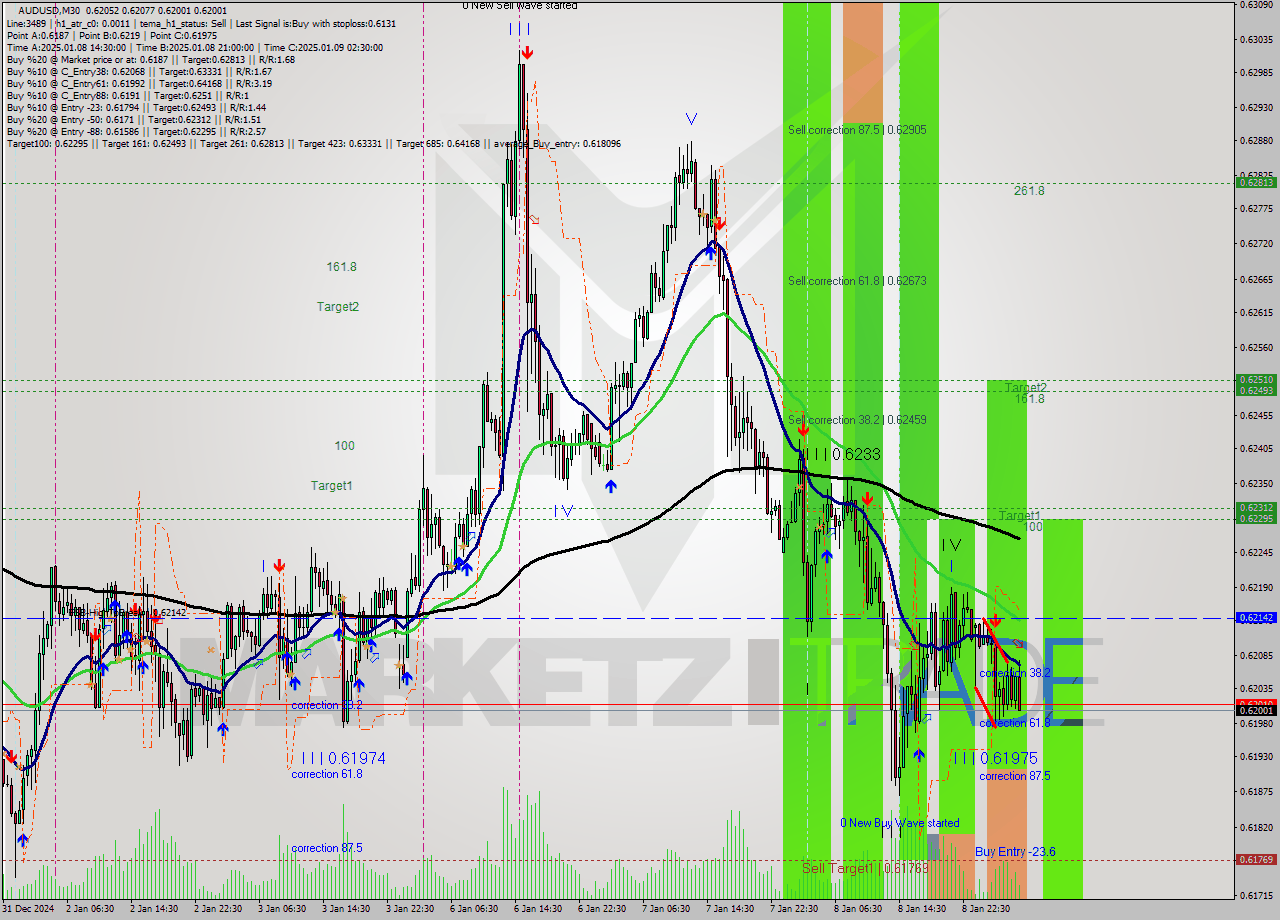Select the '0 New Sell wave started' label
The image size is (1280, 920).
tap(519, 6)
